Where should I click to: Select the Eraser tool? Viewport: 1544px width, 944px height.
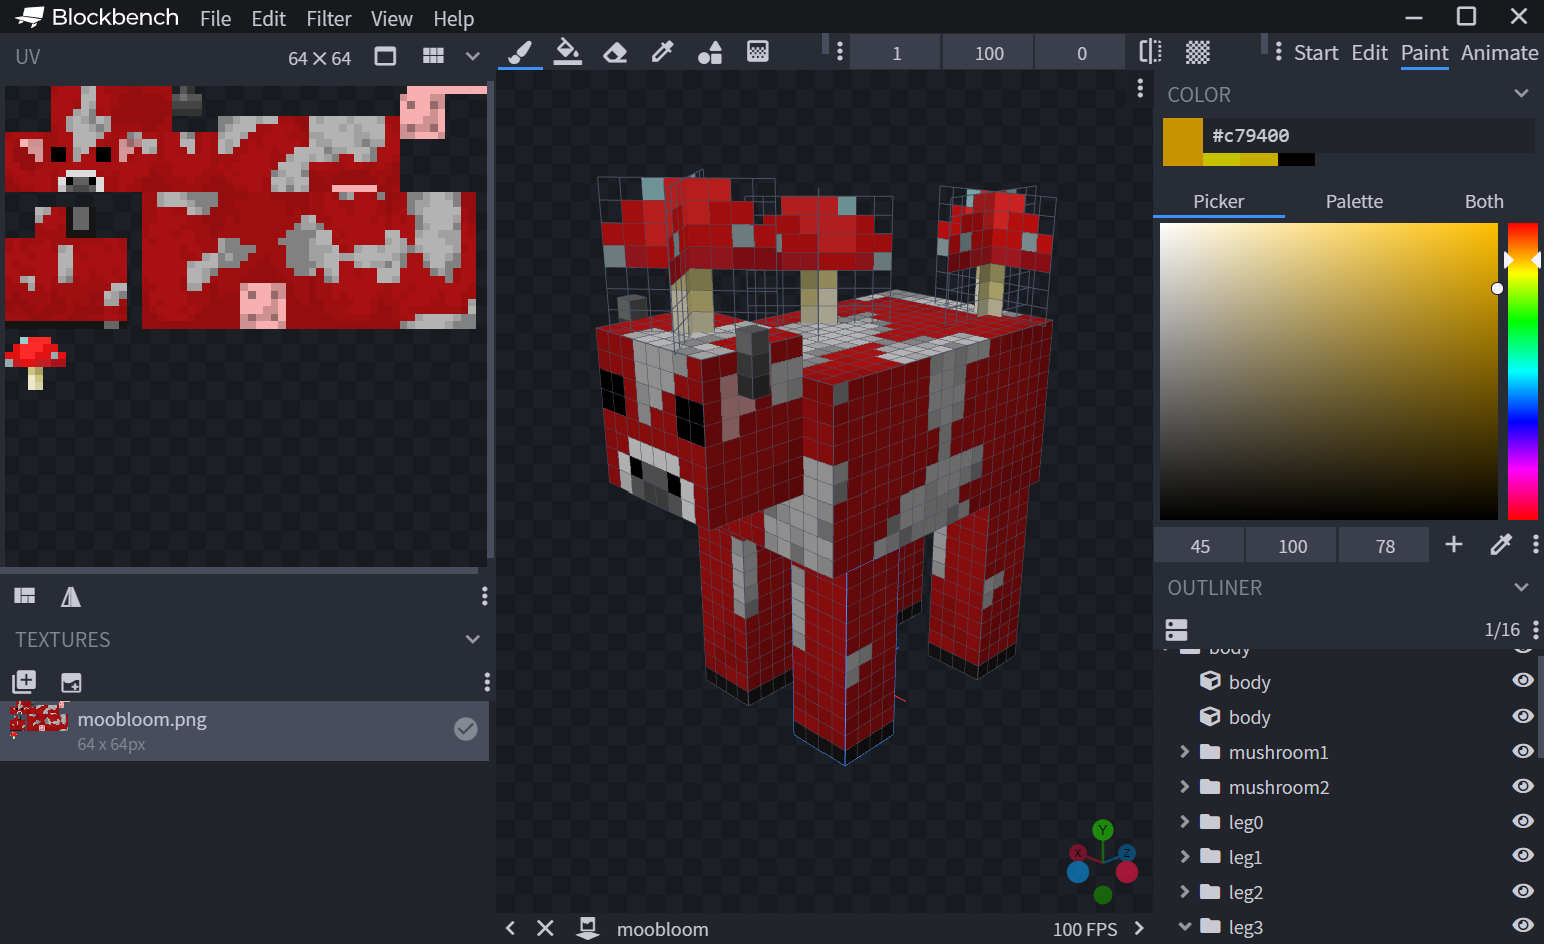pyautogui.click(x=615, y=52)
